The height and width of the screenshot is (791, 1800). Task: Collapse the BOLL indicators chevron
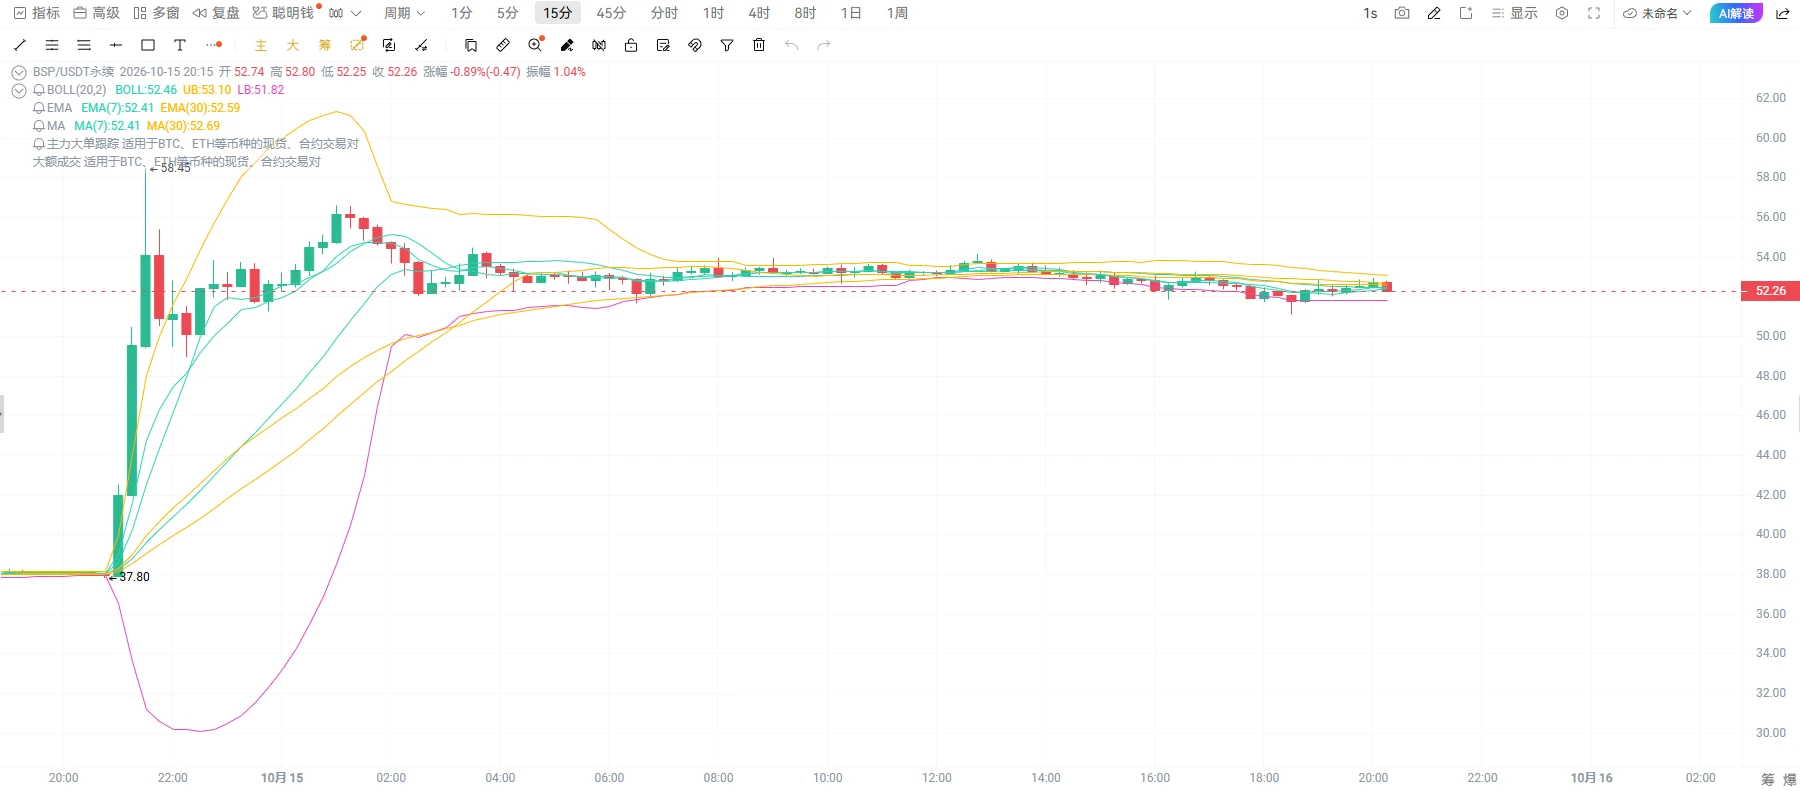point(19,90)
